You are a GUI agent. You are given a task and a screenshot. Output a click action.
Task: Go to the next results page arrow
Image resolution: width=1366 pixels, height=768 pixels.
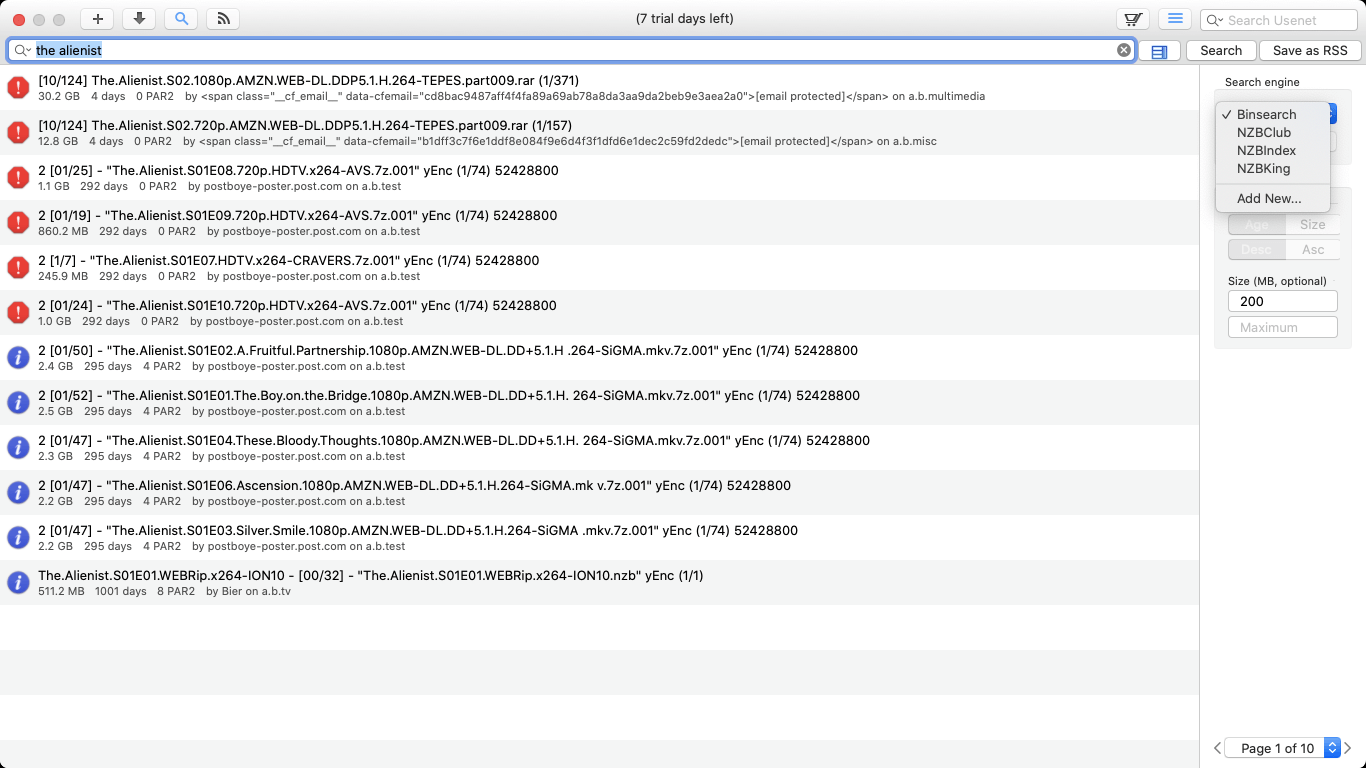click(x=1348, y=748)
